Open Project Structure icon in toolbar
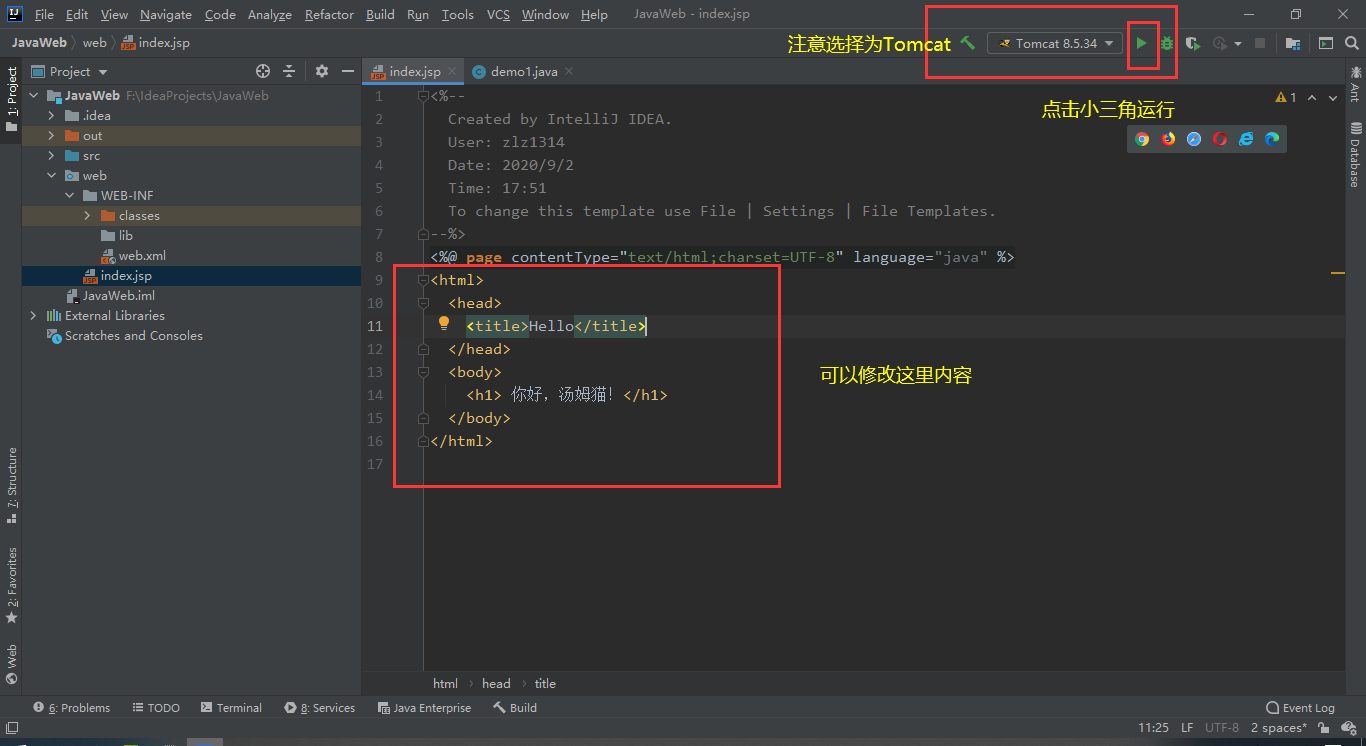Viewport: 1366px width, 746px height. [x=1293, y=43]
